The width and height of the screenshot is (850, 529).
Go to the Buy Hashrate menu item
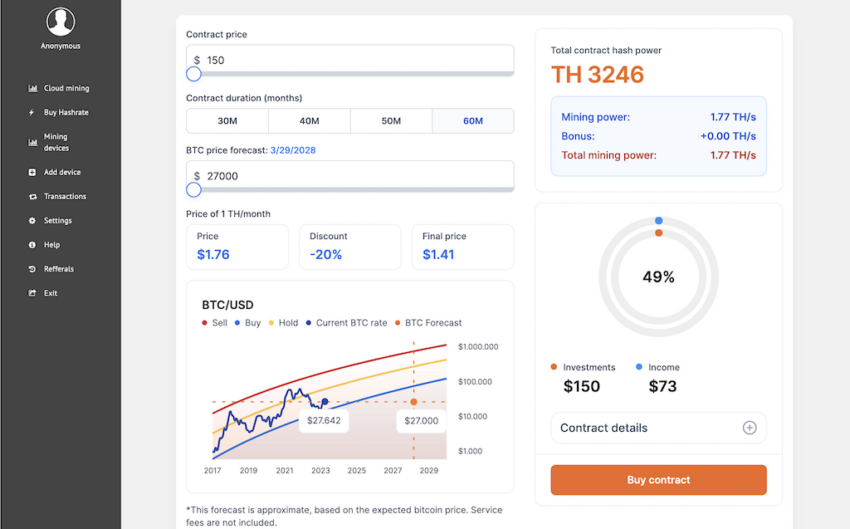[x=66, y=113]
